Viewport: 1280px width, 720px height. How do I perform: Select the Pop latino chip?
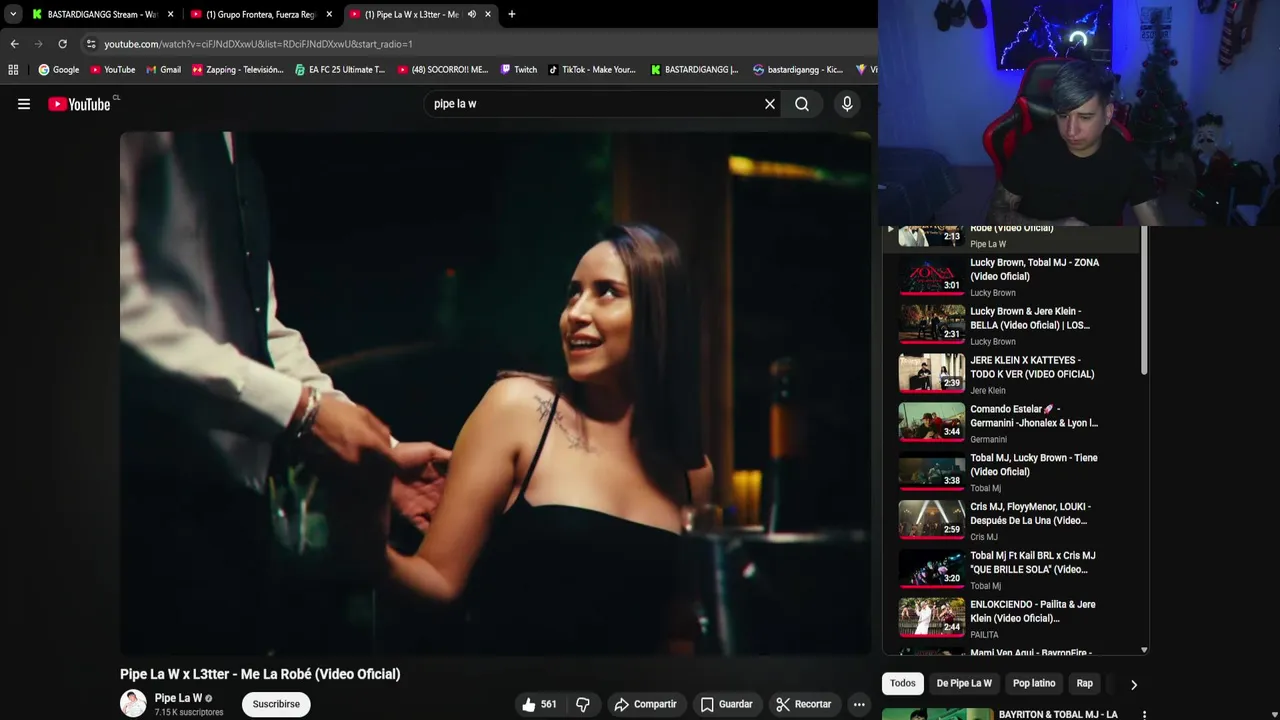point(1034,684)
